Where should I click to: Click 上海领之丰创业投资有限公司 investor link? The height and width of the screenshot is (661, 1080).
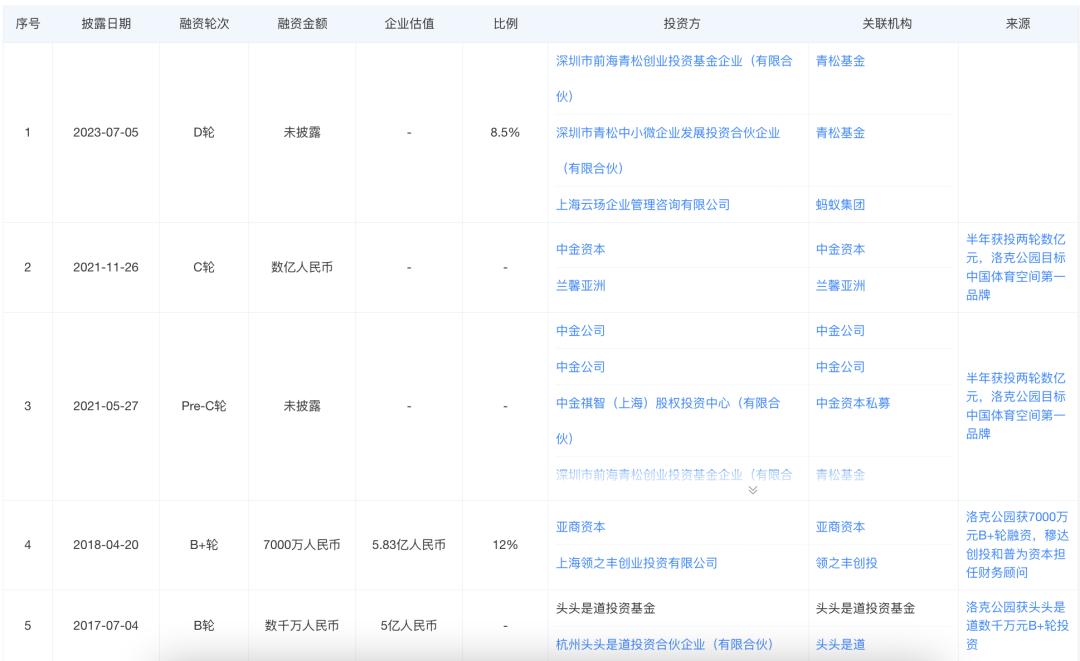pos(636,563)
